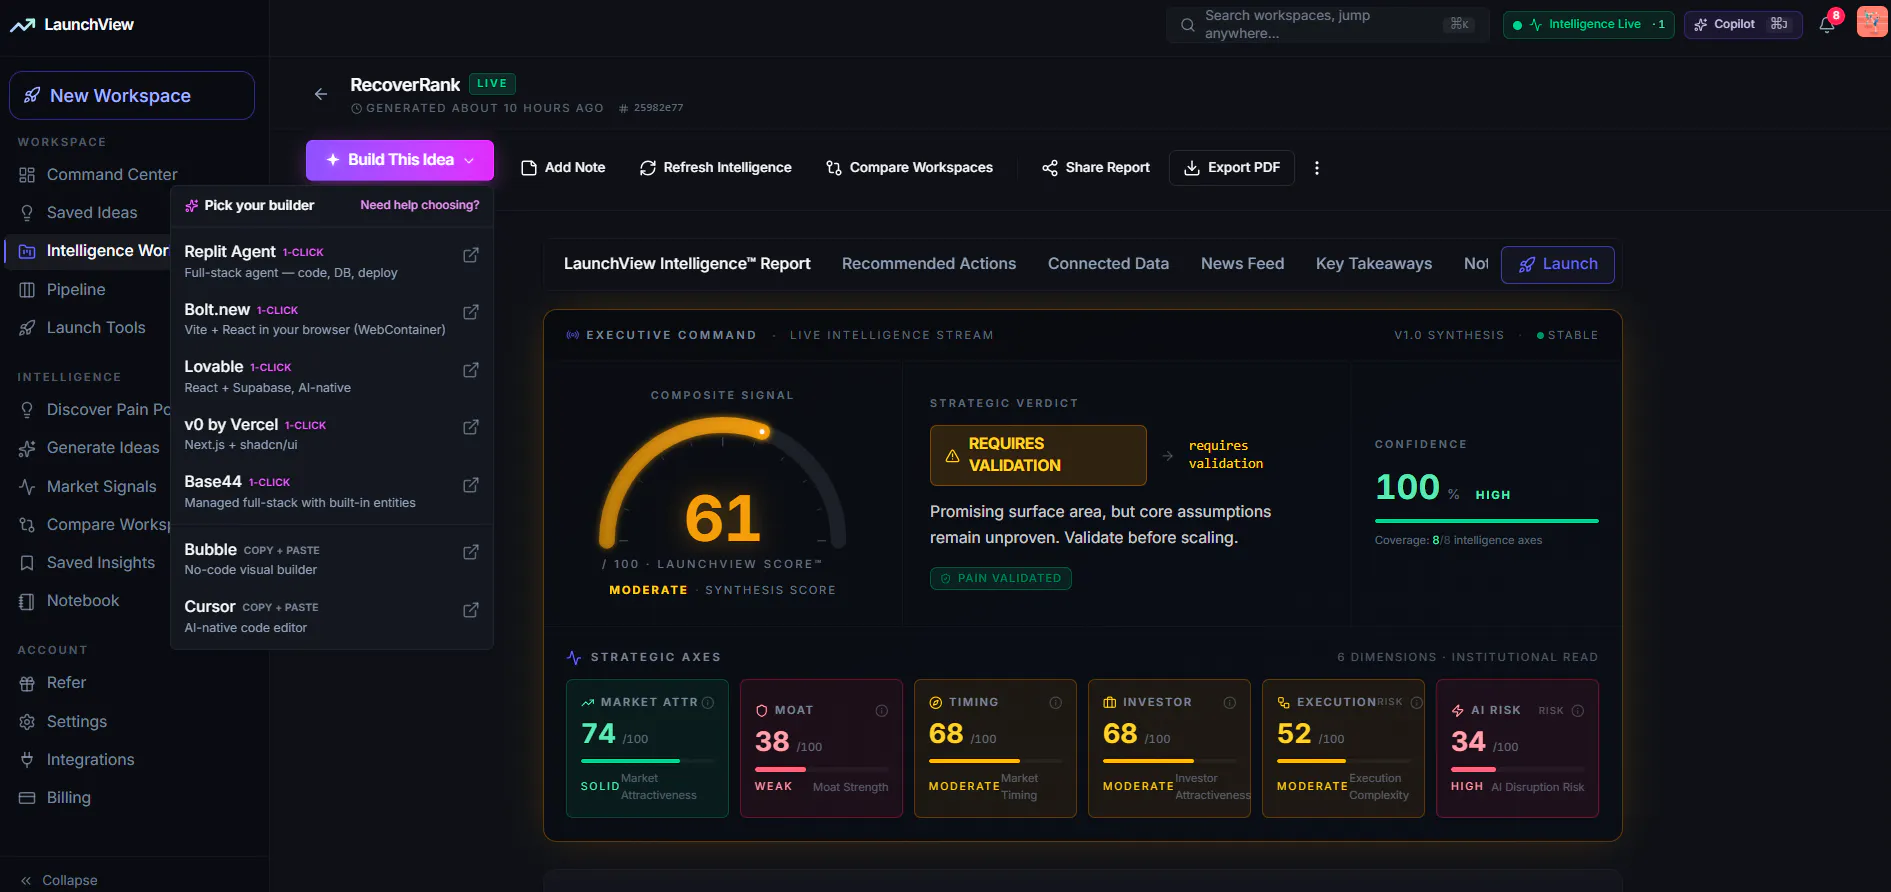Select Lovable builder option

[x=332, y=376]
